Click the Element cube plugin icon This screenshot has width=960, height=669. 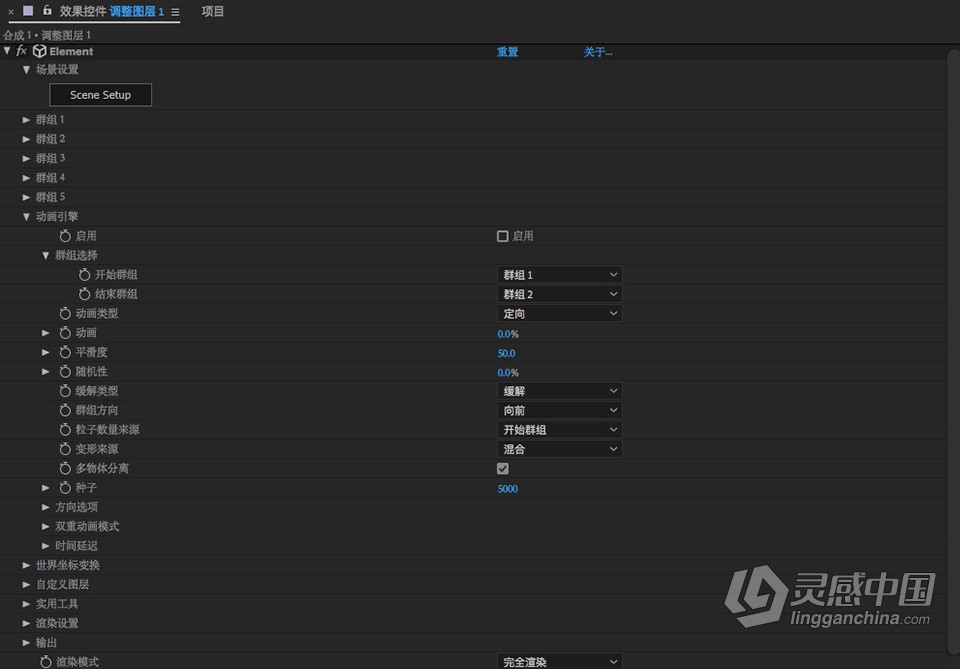point(40,51)
